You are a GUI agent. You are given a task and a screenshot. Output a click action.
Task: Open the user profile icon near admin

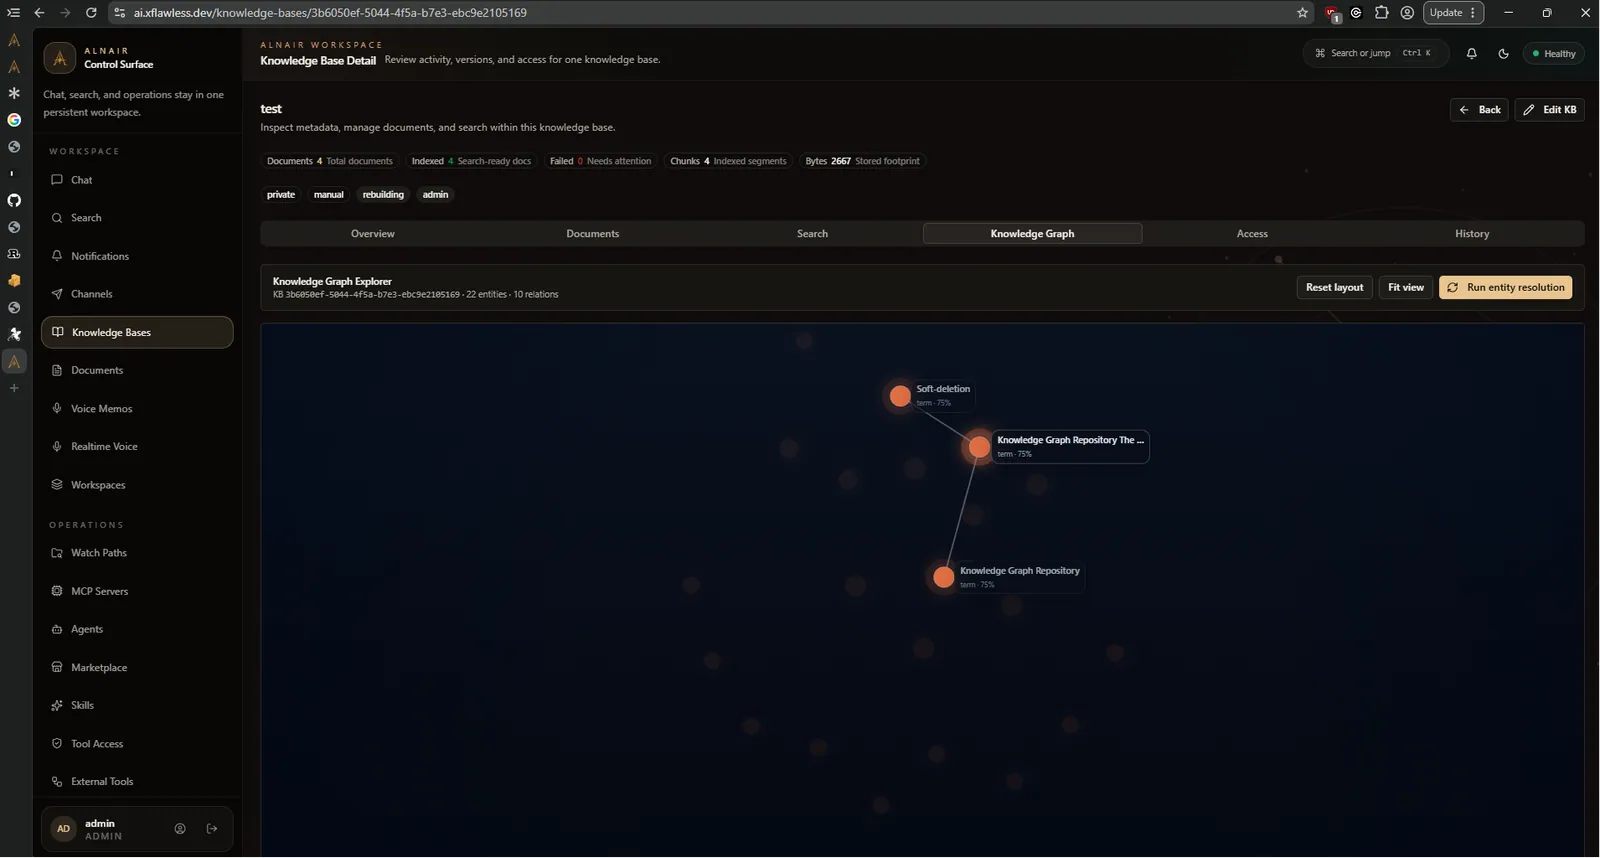(x=180, y=829)
